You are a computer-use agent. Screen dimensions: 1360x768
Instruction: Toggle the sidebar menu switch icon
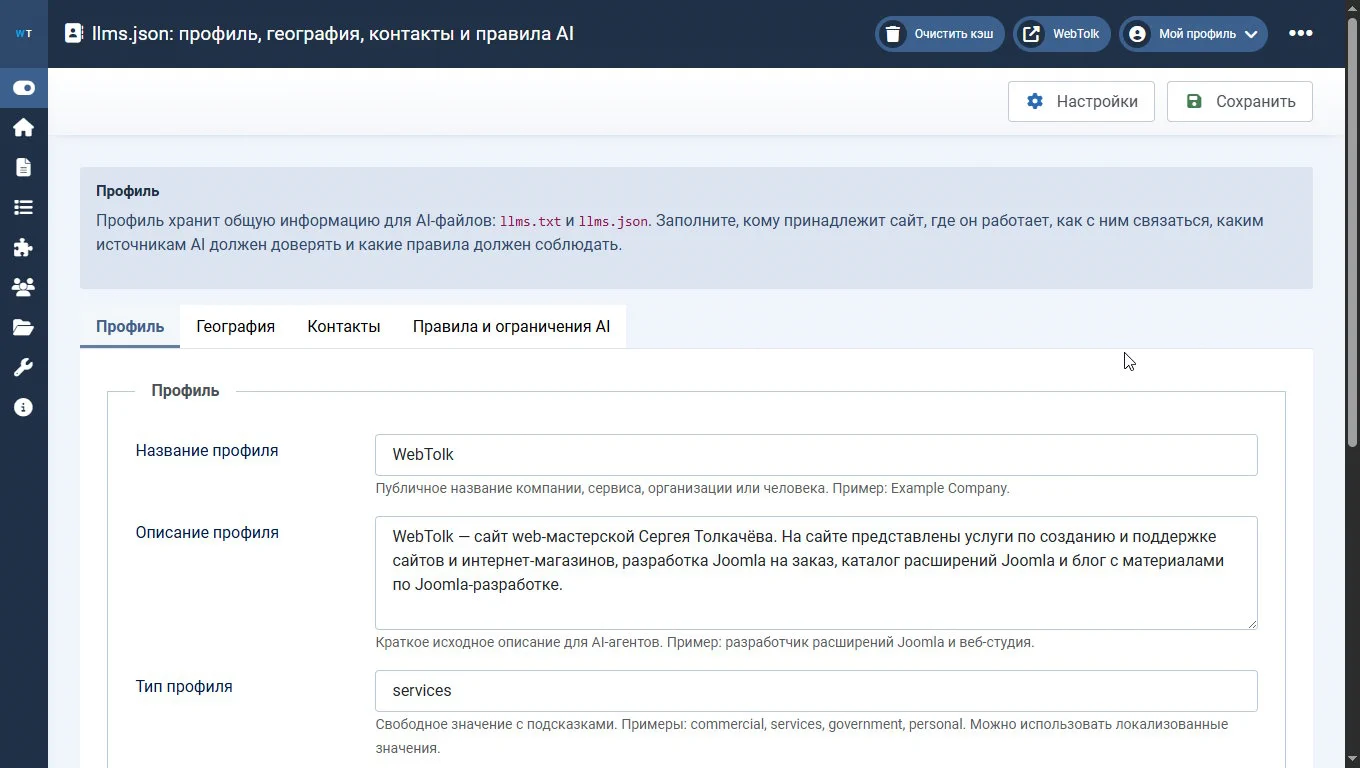(24, 88)
